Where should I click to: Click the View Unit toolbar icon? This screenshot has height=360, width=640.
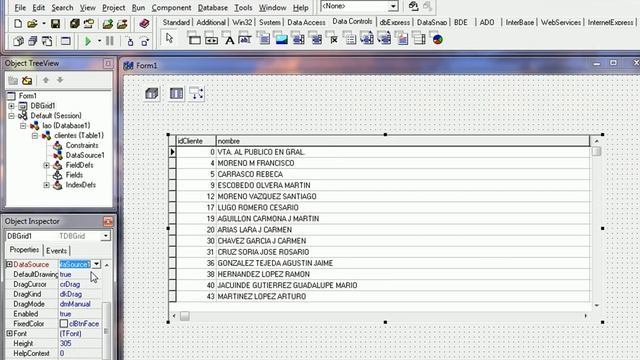(x=18, y=41)
